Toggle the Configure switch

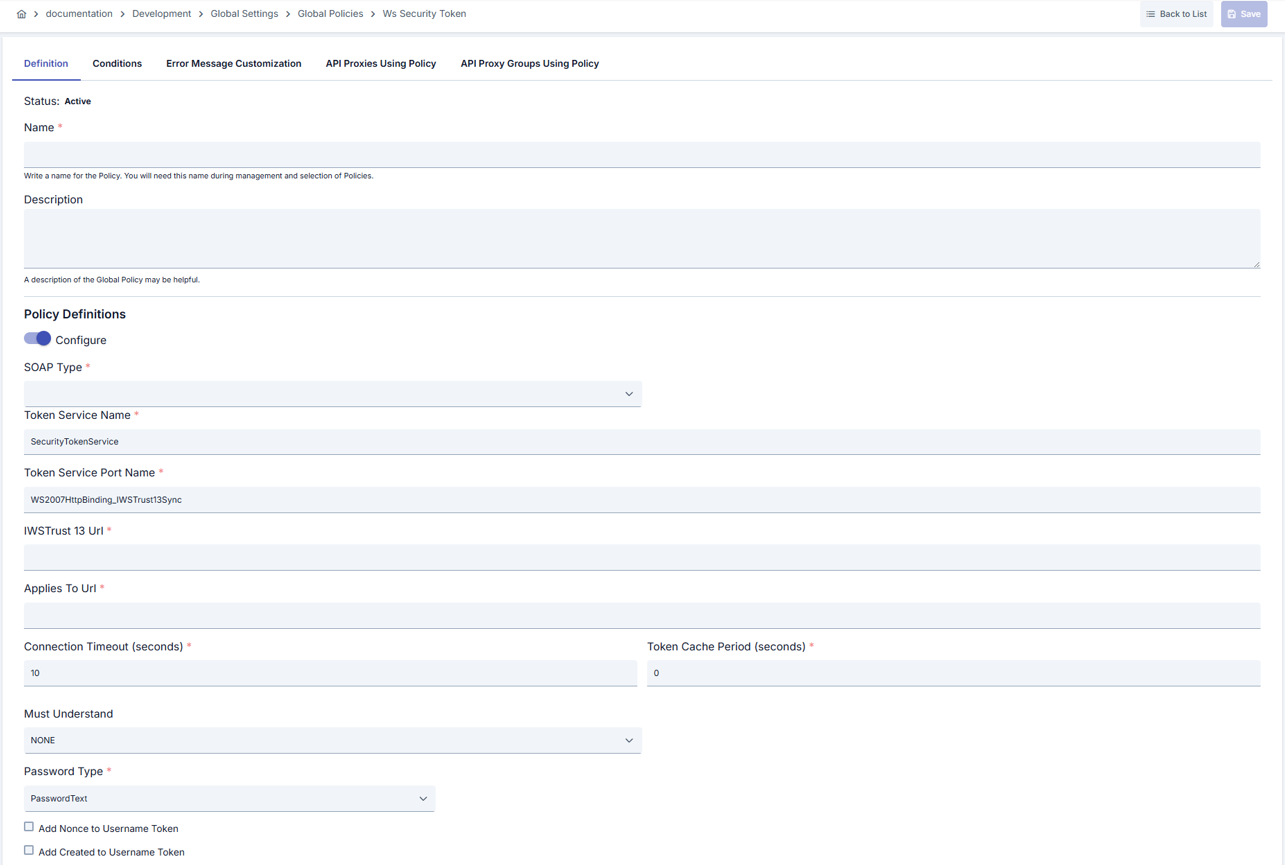37,339
